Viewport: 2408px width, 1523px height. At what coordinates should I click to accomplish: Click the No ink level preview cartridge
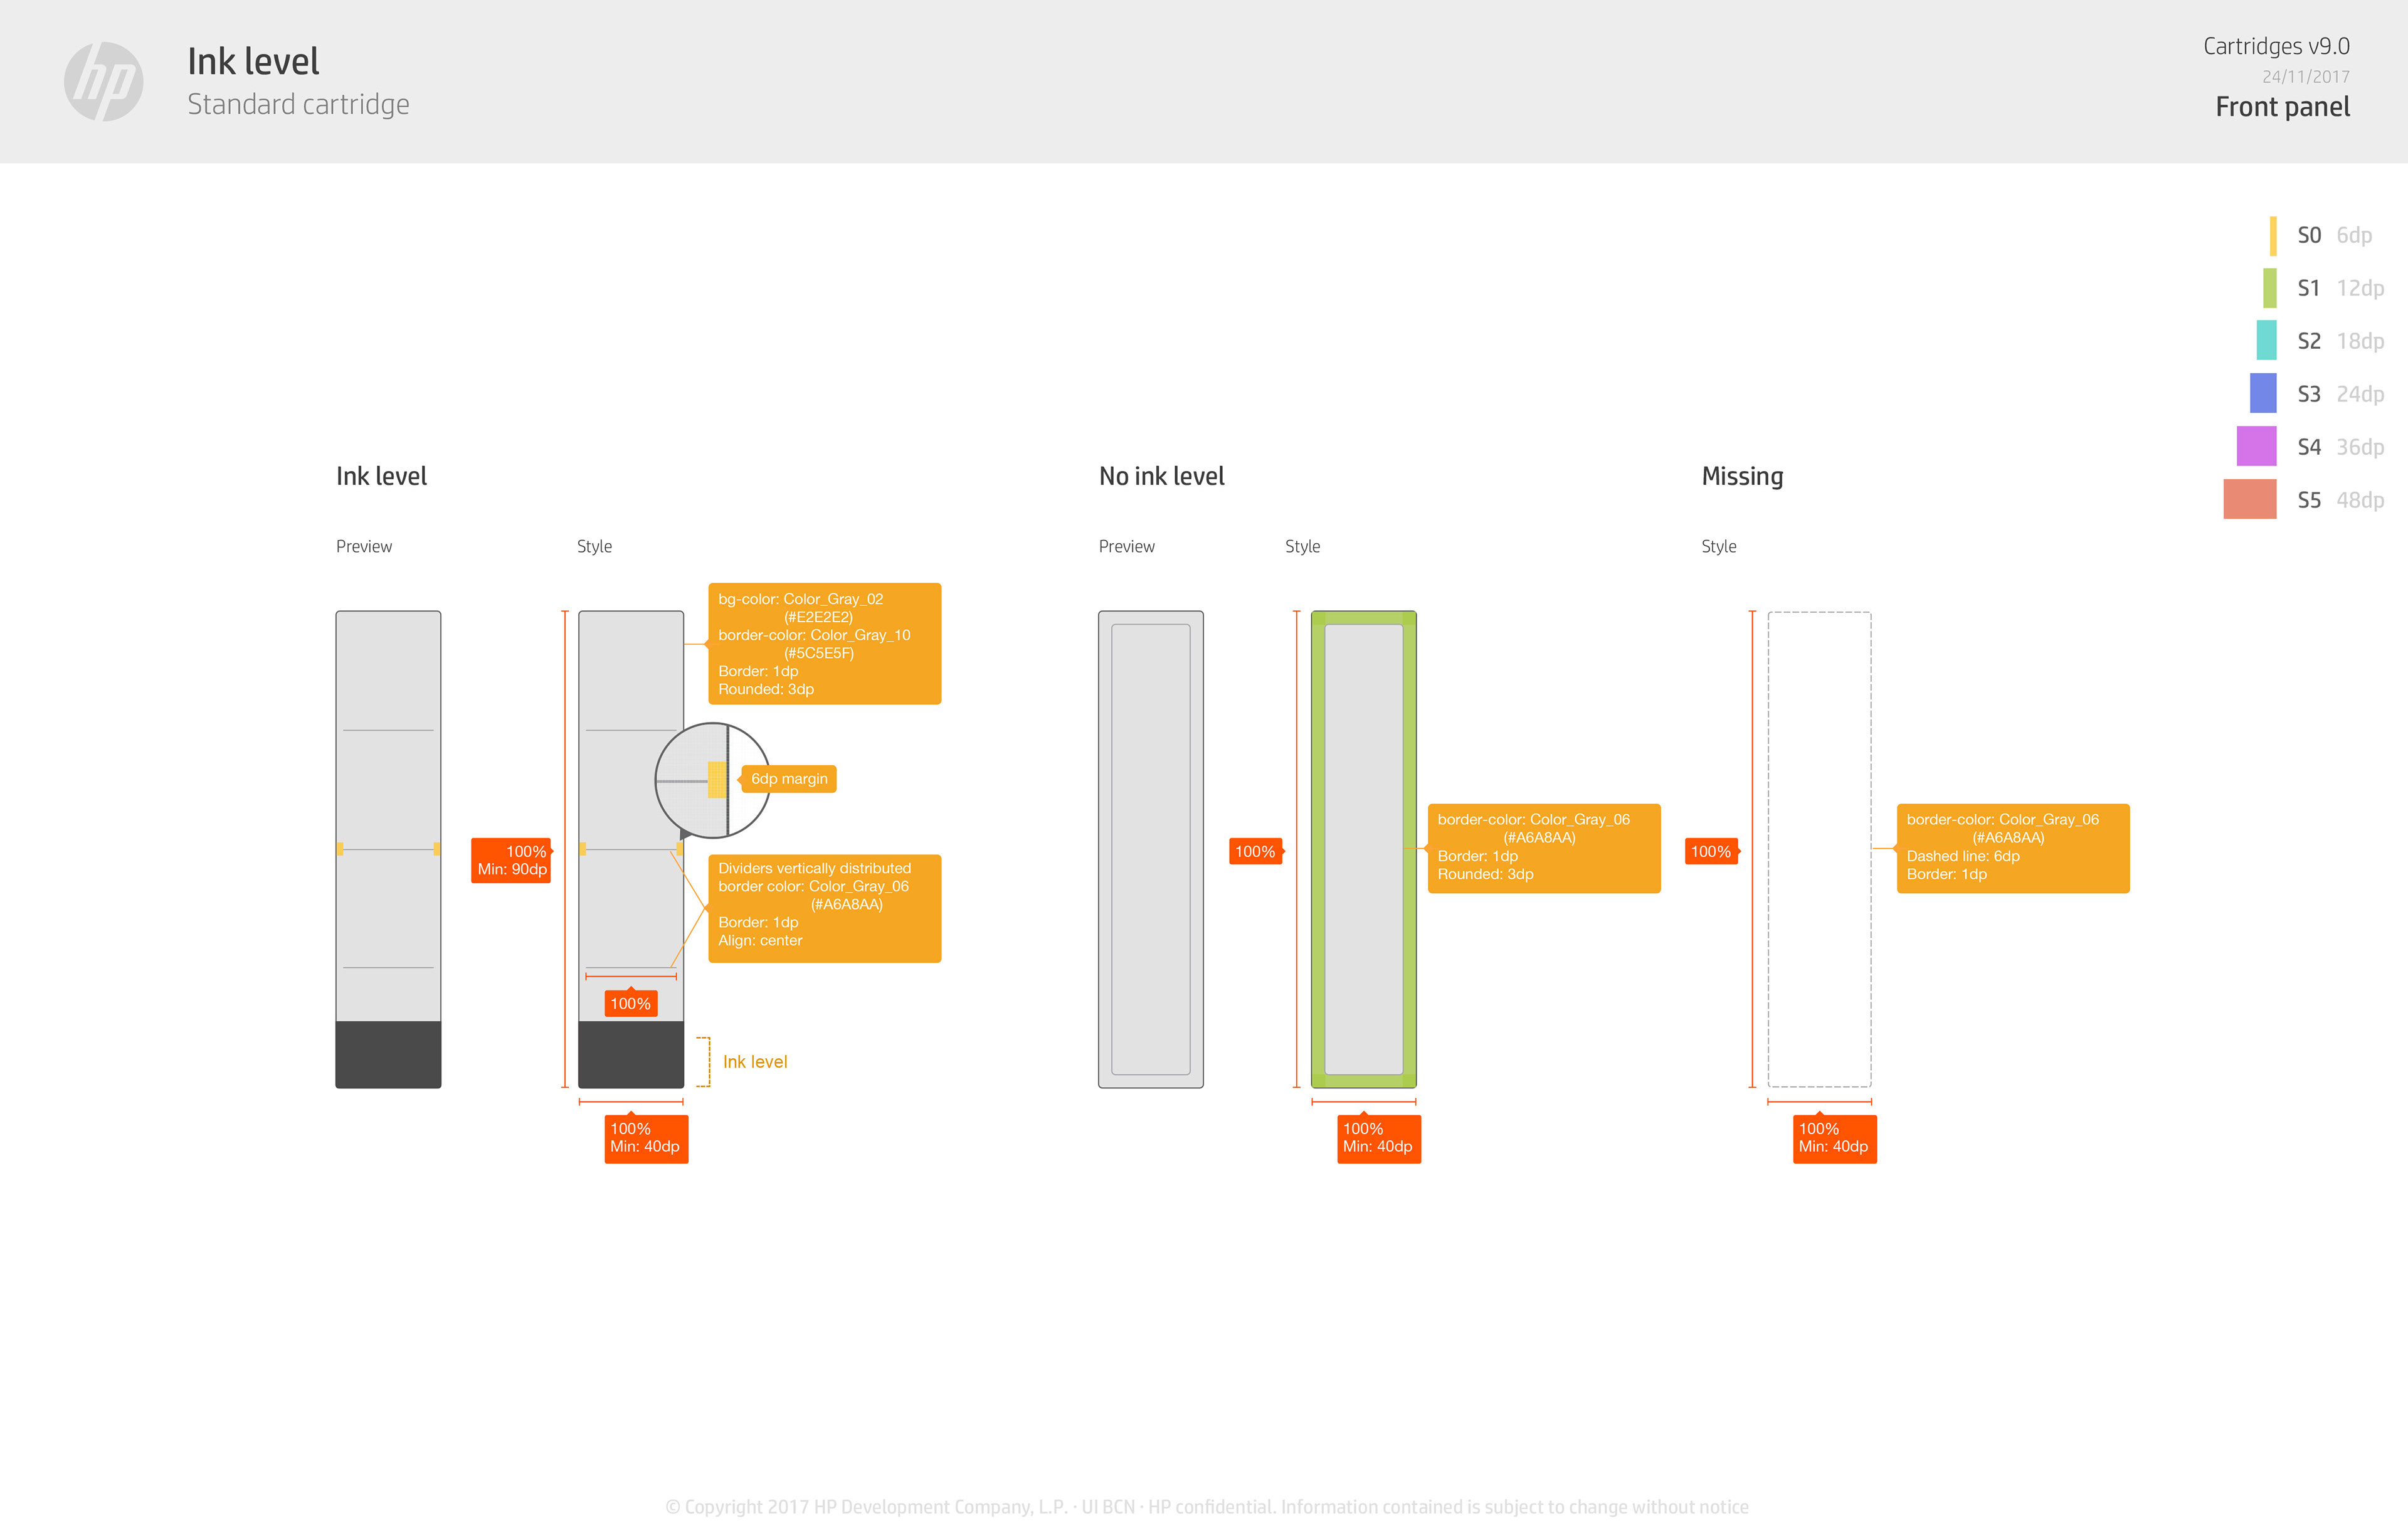click(1150, 848)
